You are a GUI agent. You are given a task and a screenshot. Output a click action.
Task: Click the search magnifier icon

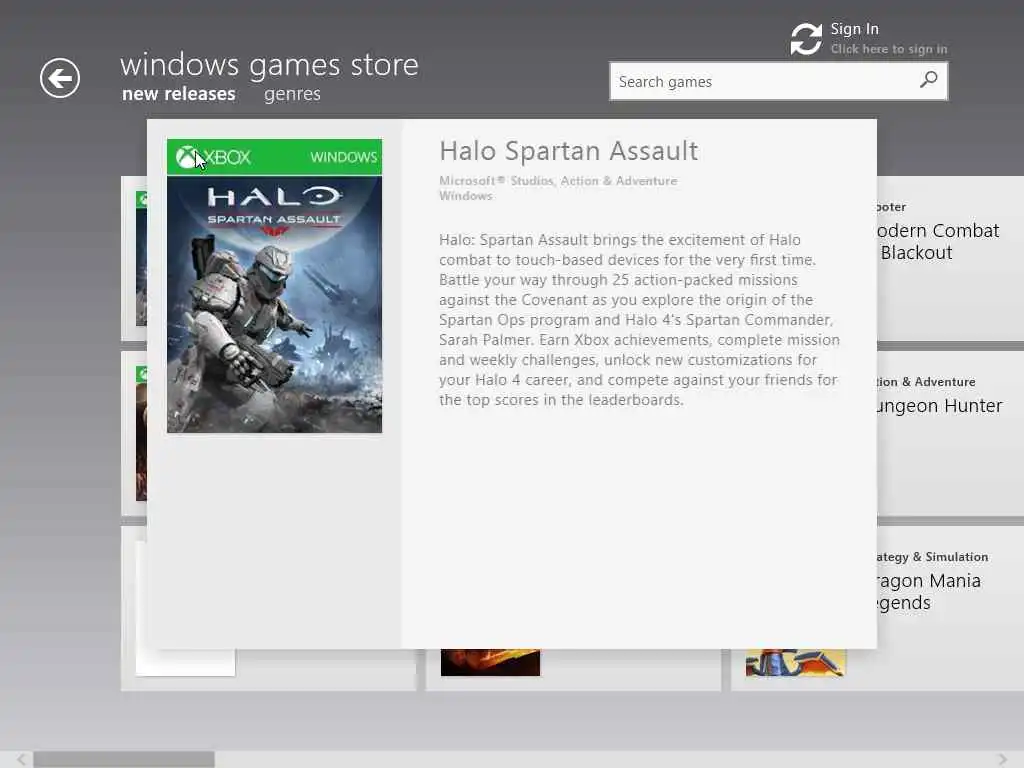[x=928, y=80]
